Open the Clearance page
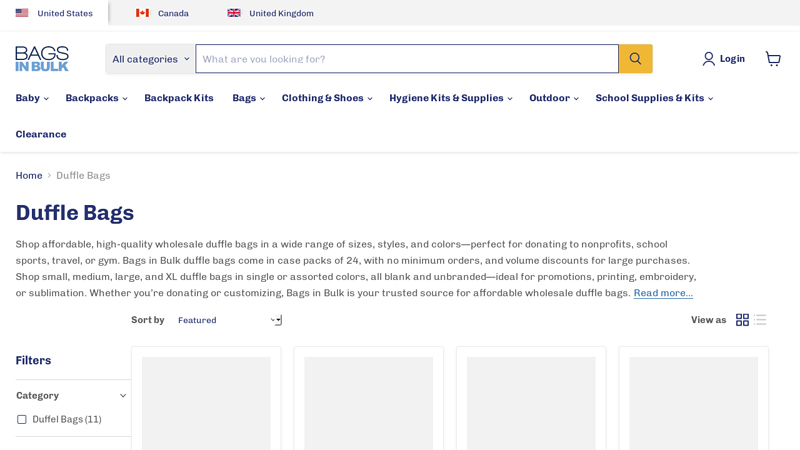The width and height of the screenshot is (800, 450). pos(41,134)
